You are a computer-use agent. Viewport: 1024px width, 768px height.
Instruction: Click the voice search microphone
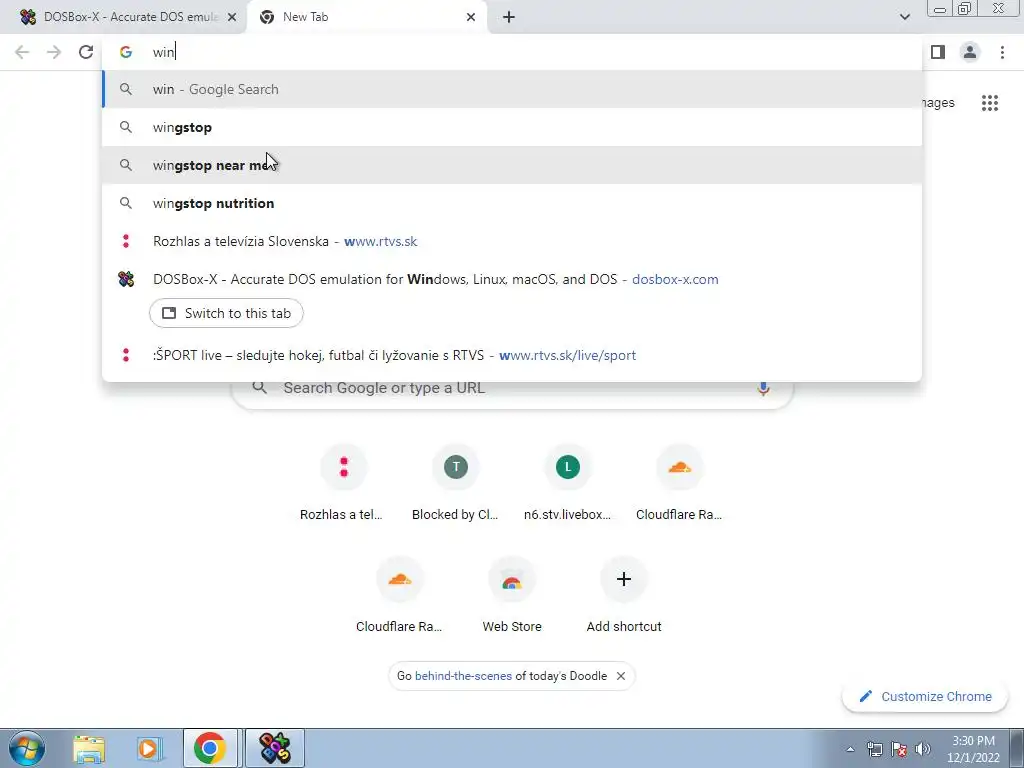[763, 388]
